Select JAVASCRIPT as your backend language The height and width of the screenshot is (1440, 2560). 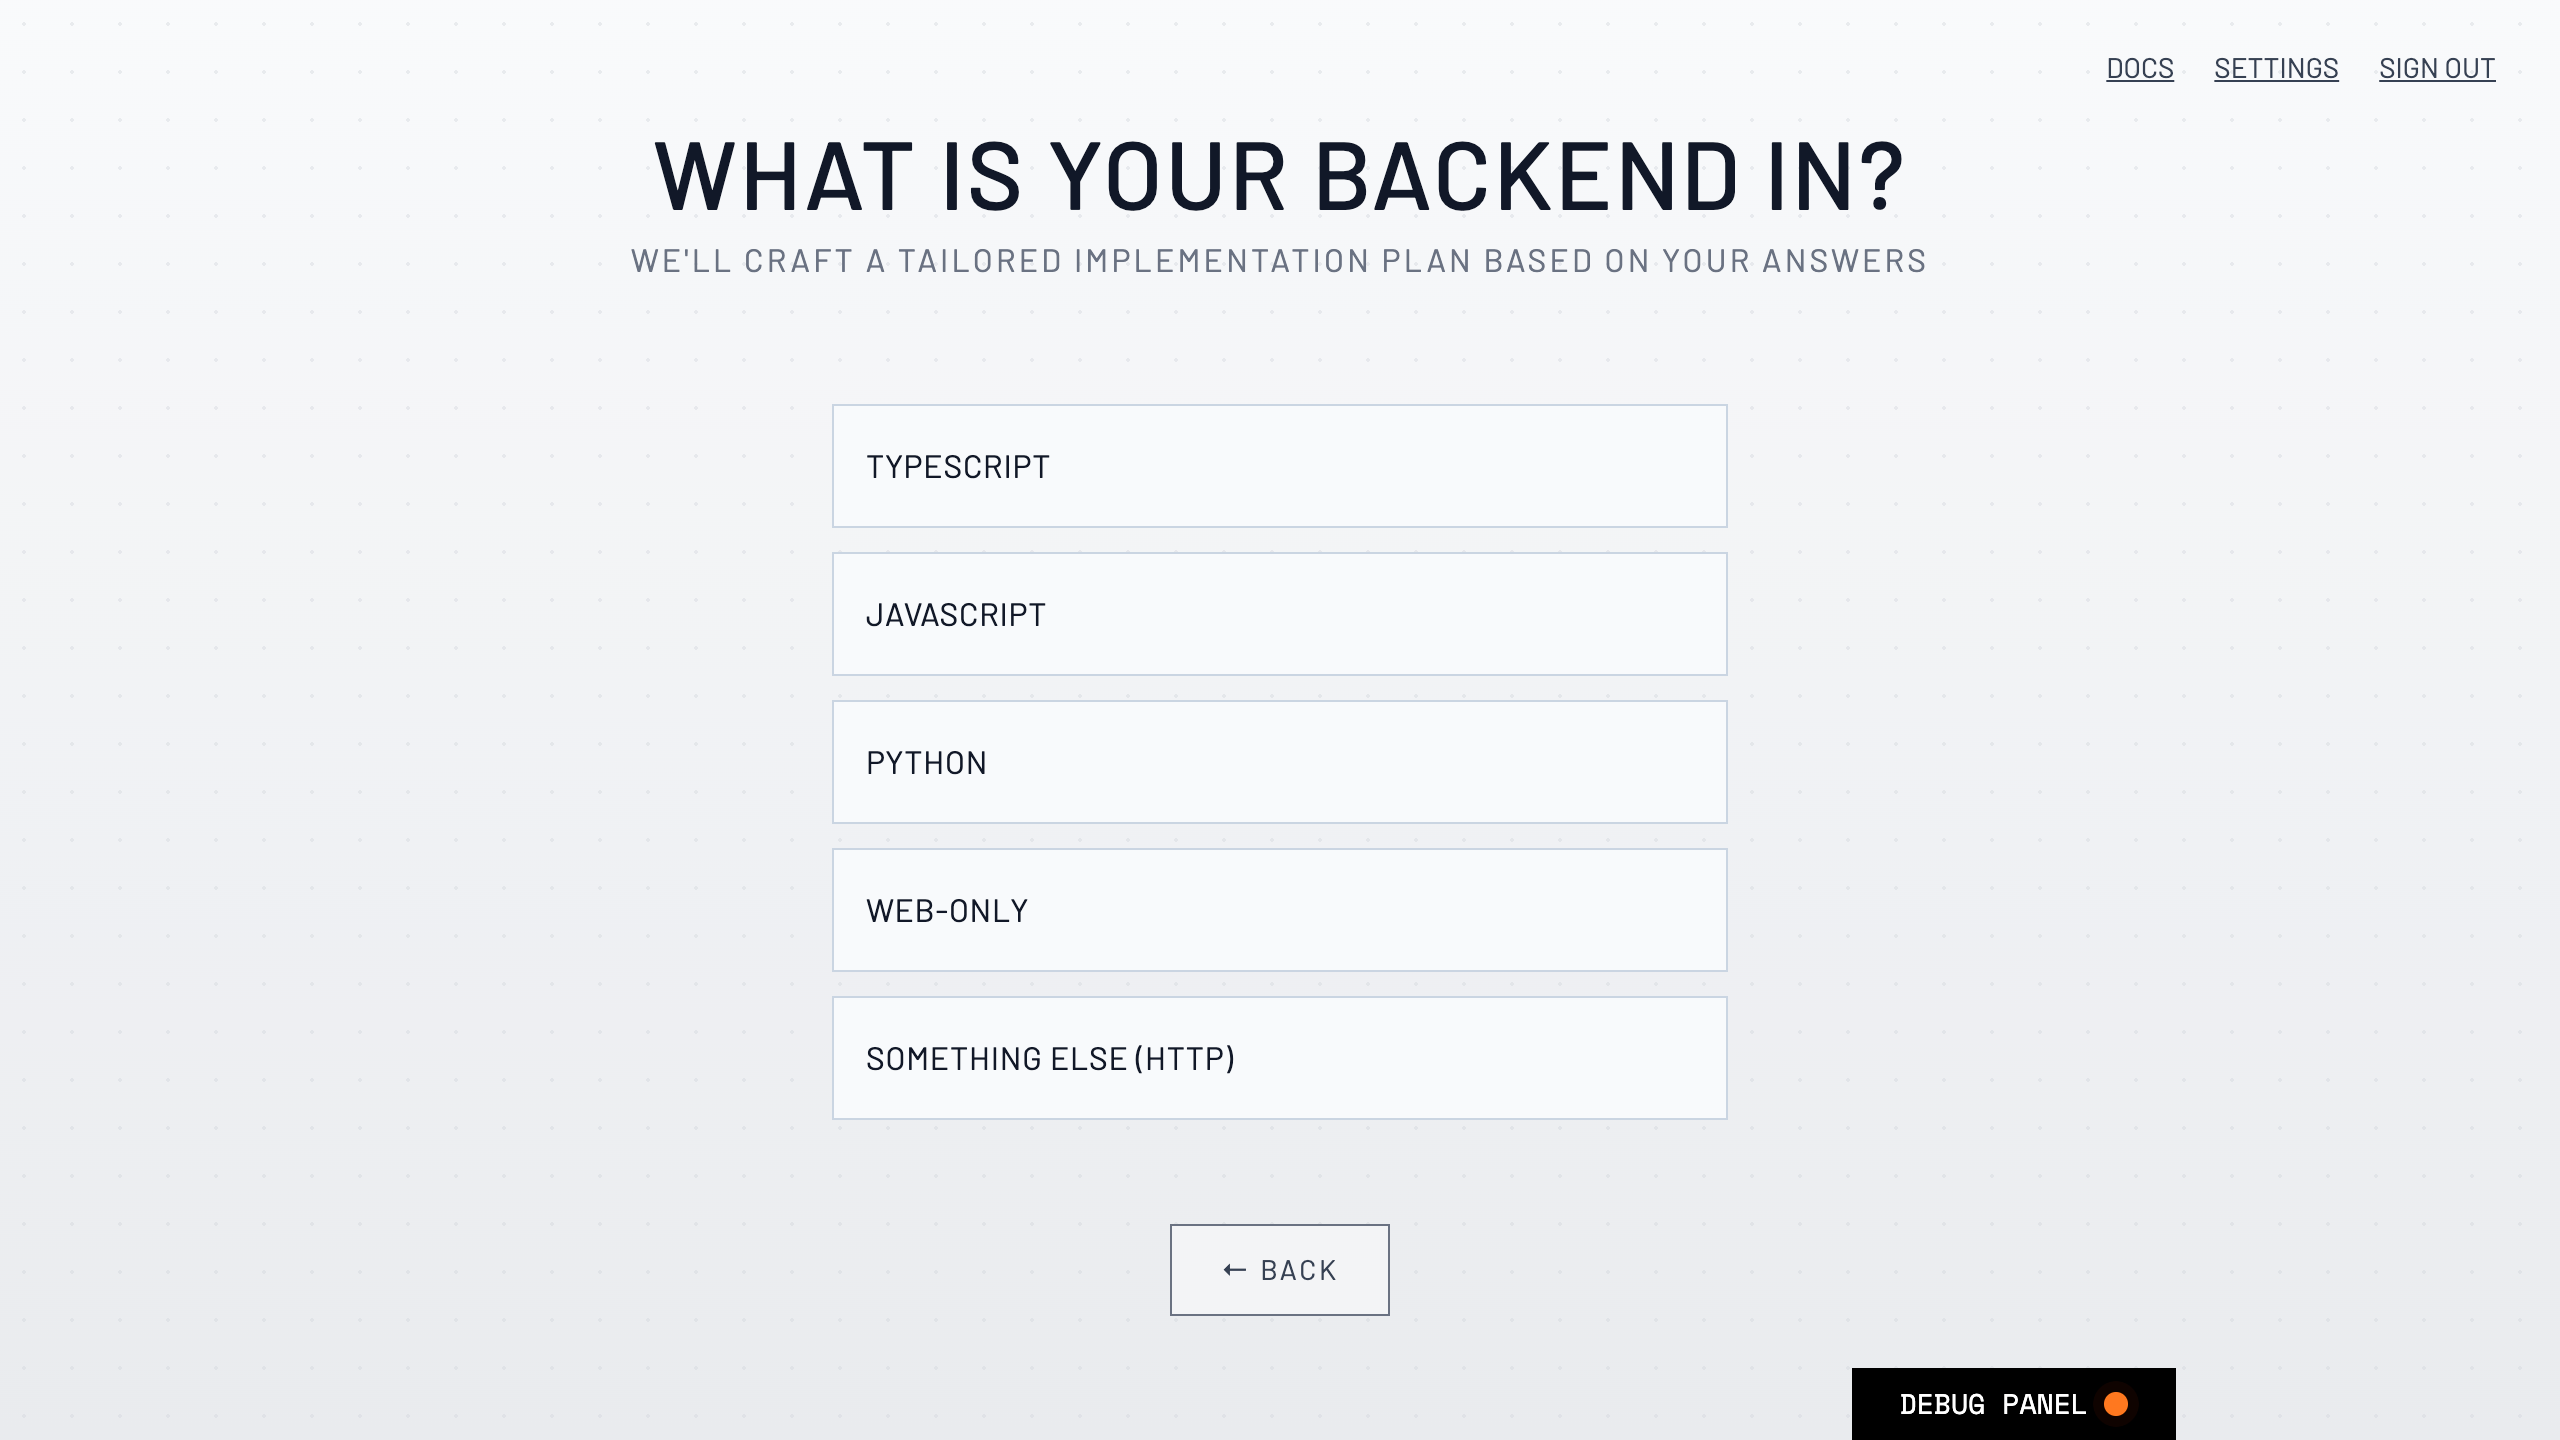pos(1278,613)
